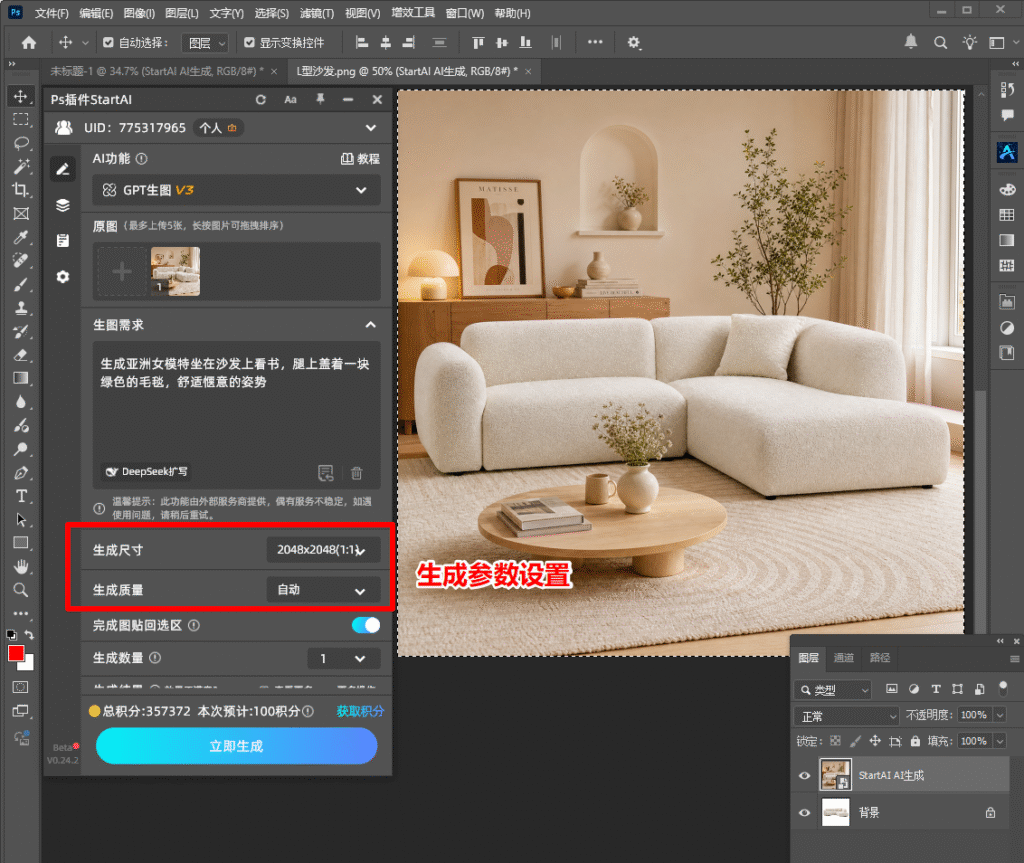Click the red foreground color swatch

tap(15, 651)
